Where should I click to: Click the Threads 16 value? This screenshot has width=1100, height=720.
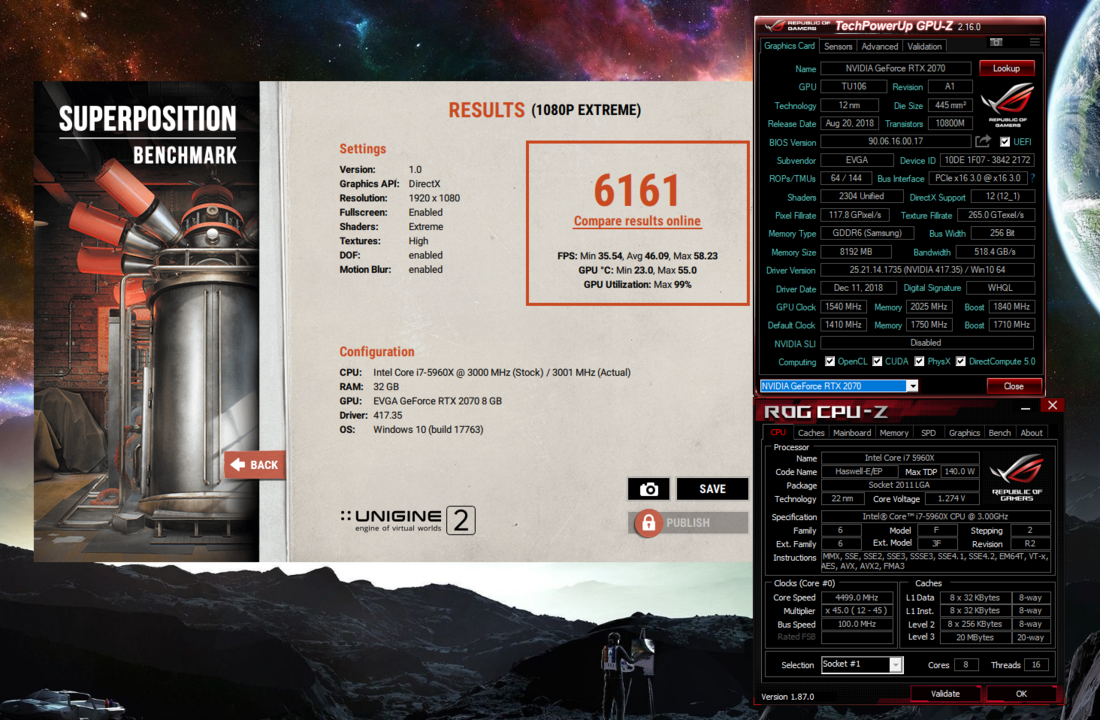point(1036,665)
